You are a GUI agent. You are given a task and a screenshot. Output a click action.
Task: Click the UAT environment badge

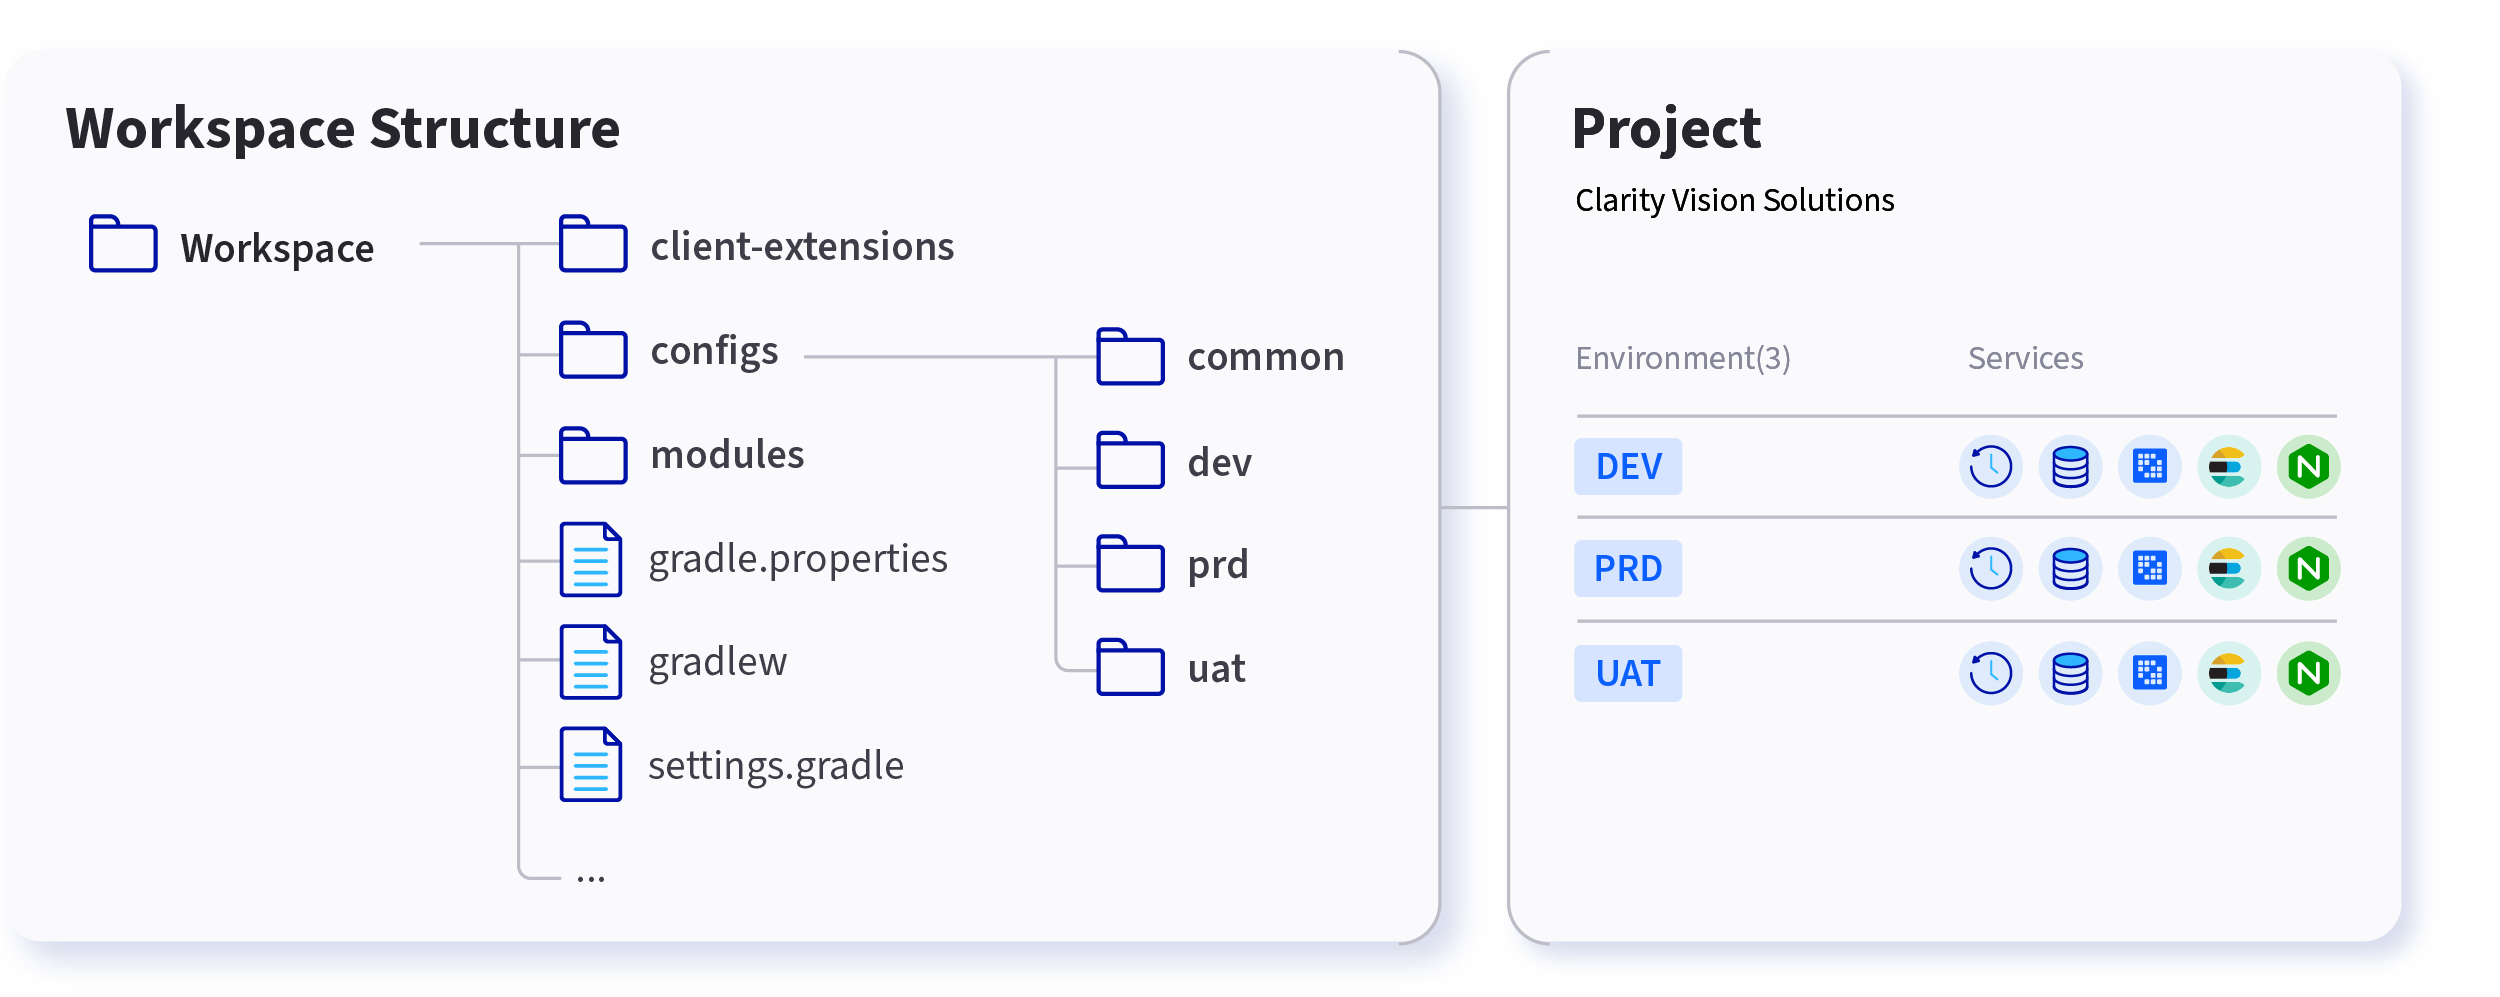point(1628,673)
